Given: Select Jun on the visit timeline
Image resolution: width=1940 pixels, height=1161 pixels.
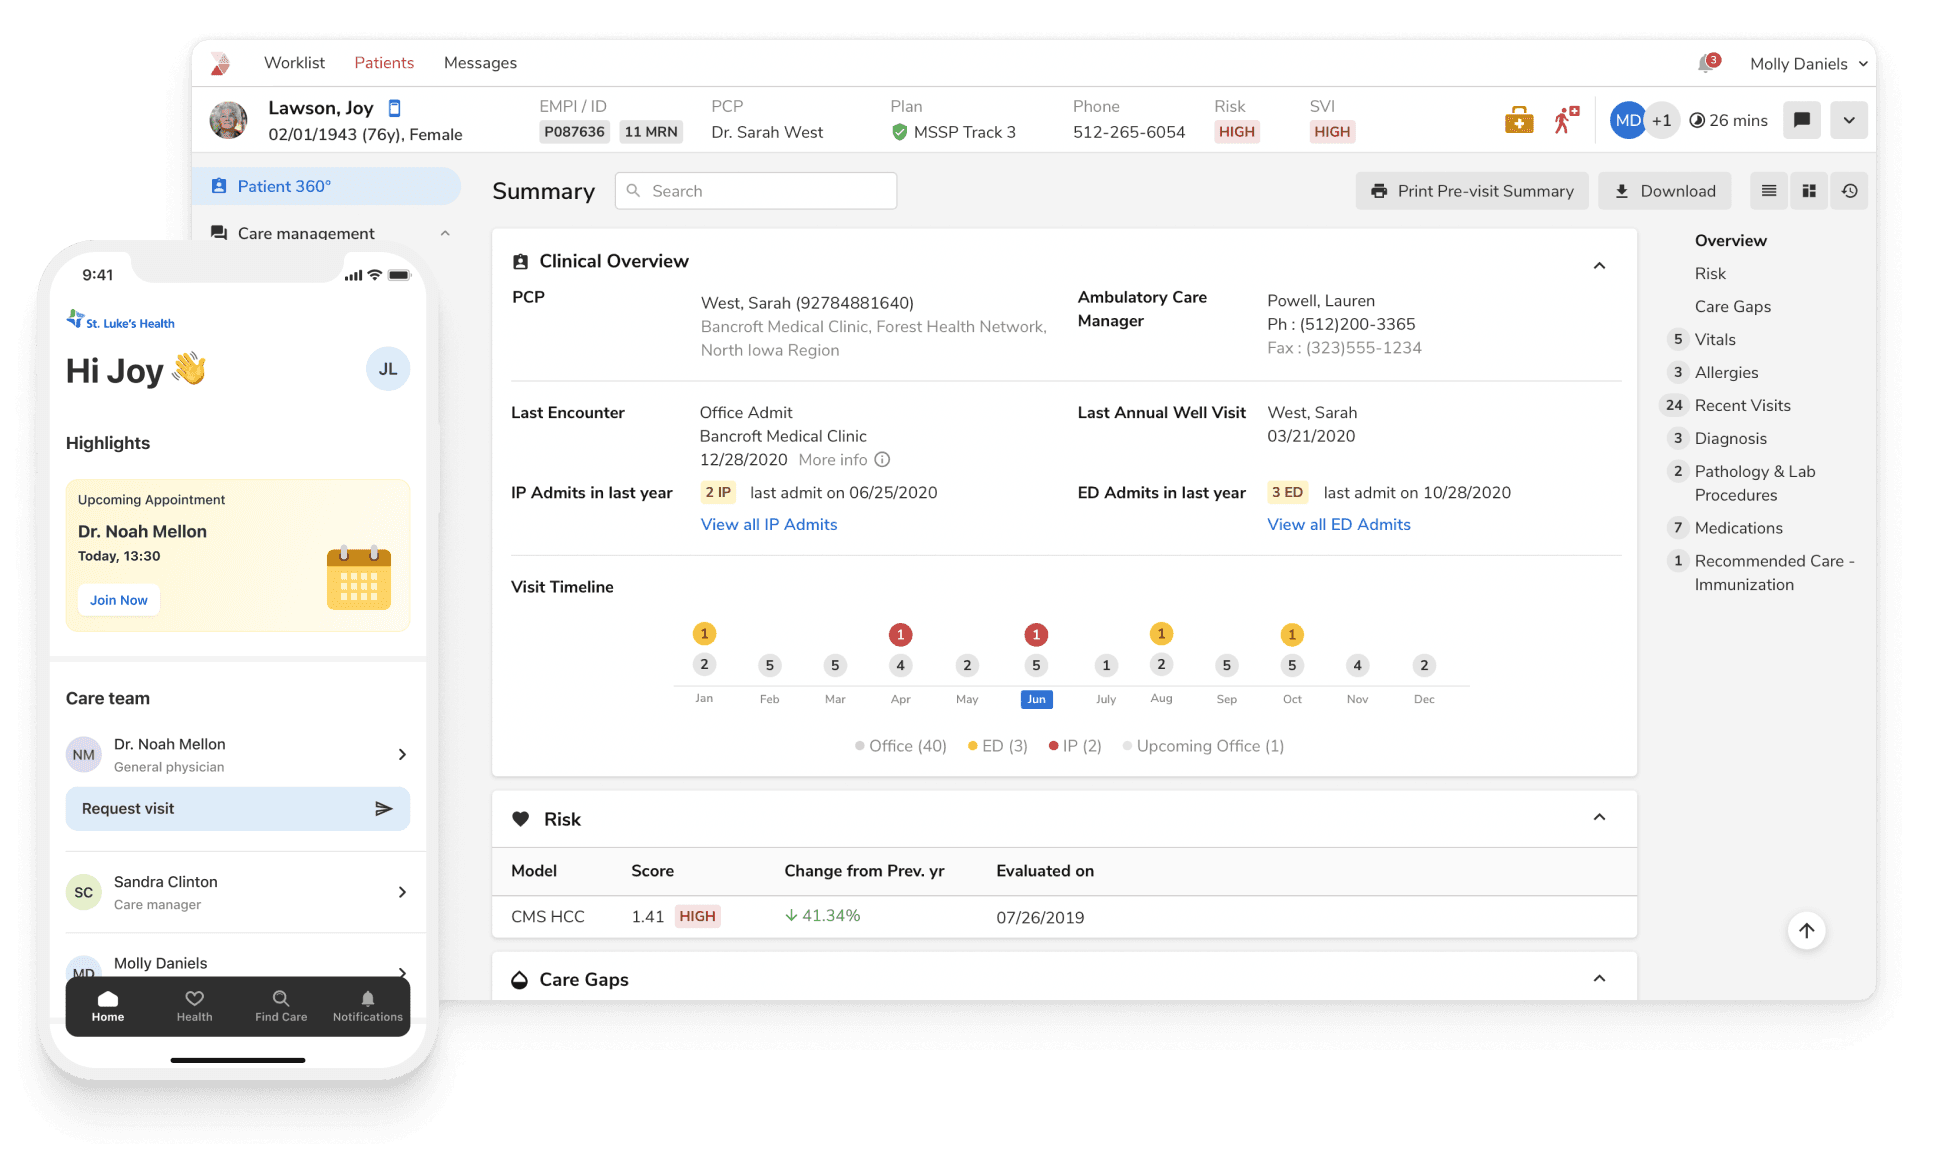Looking at the screenshot, I should coord(1036,699).
